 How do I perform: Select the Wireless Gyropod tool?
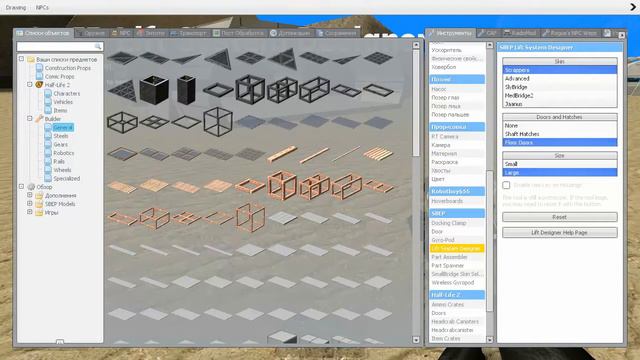coord(457,282)
